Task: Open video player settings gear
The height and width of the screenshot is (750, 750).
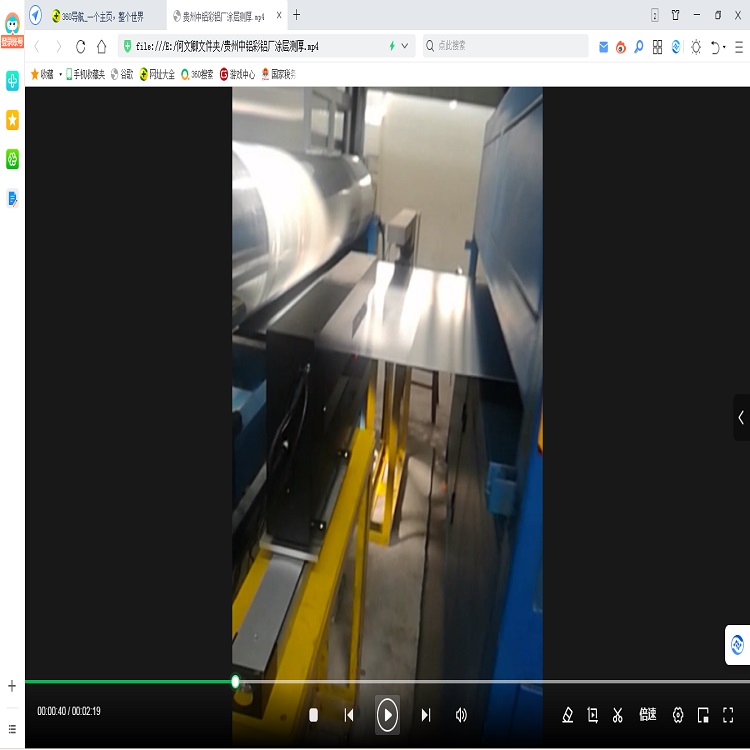Action: point(678,715)
